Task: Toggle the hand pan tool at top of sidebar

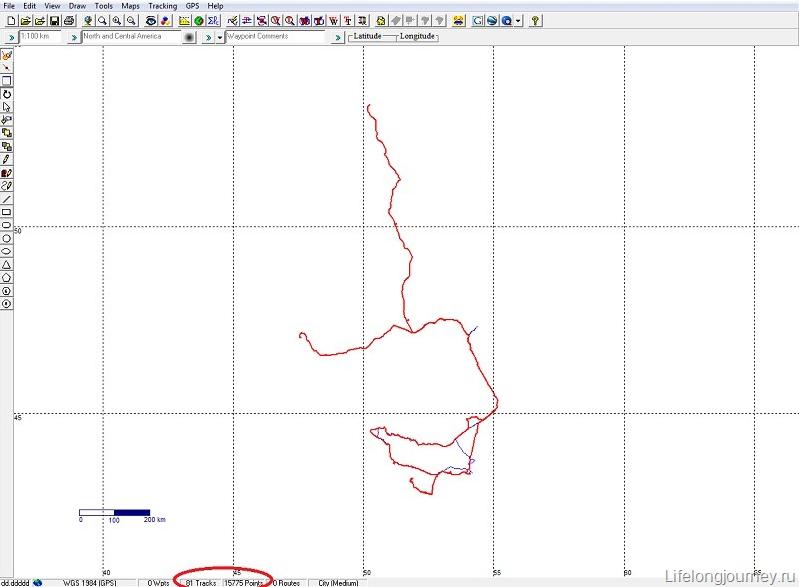Action: (6, 55)
